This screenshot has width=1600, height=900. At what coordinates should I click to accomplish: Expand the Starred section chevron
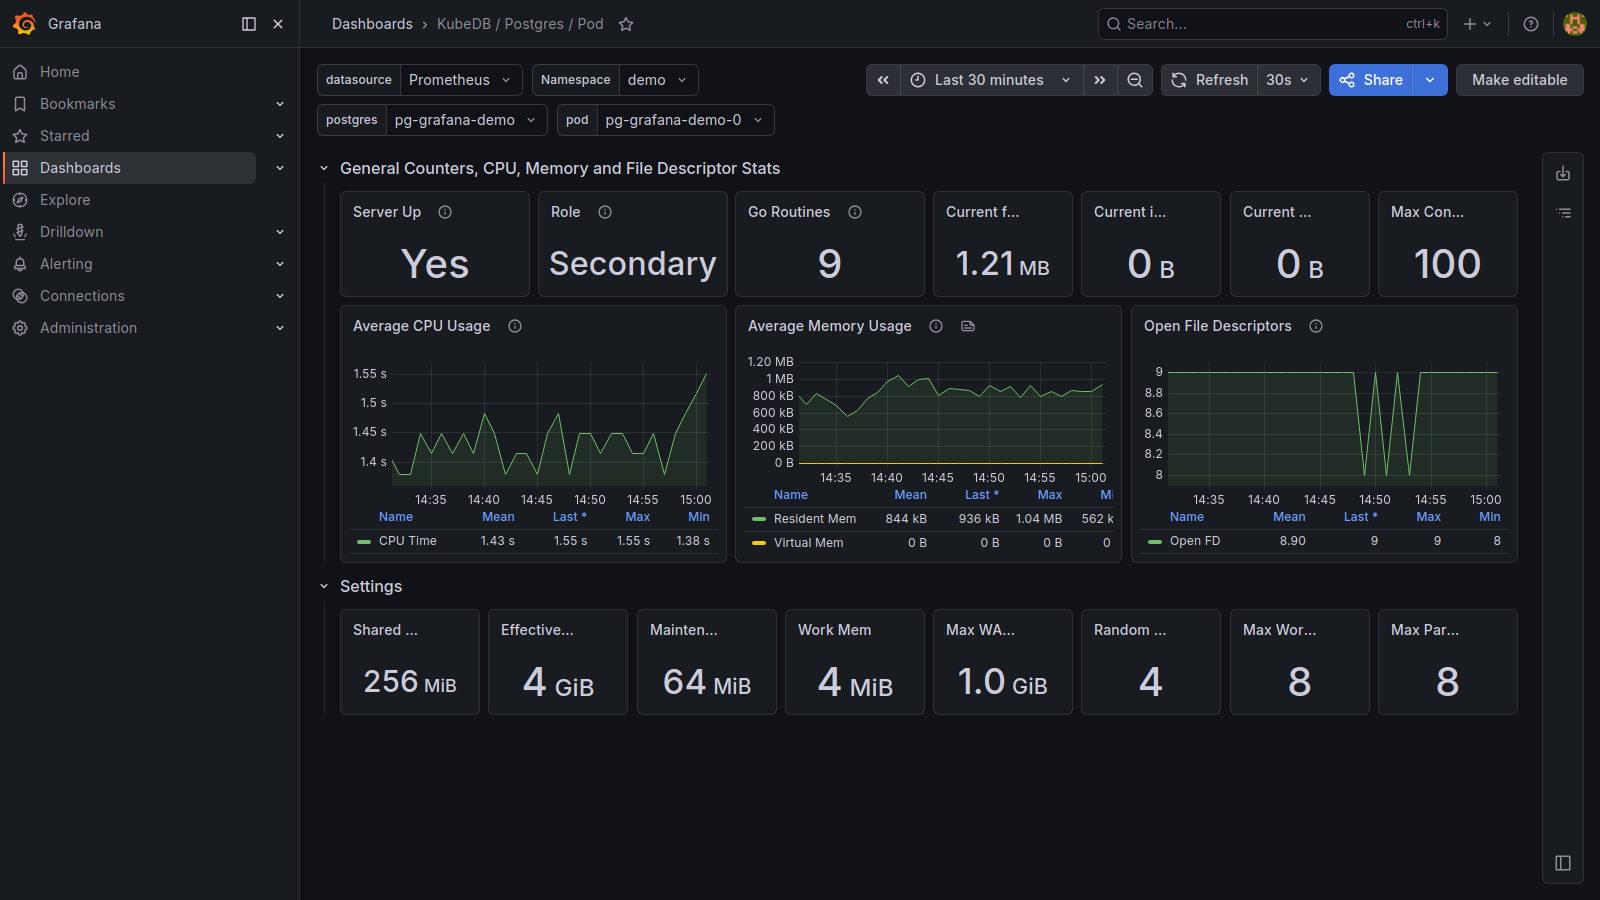tap(280, 136)
